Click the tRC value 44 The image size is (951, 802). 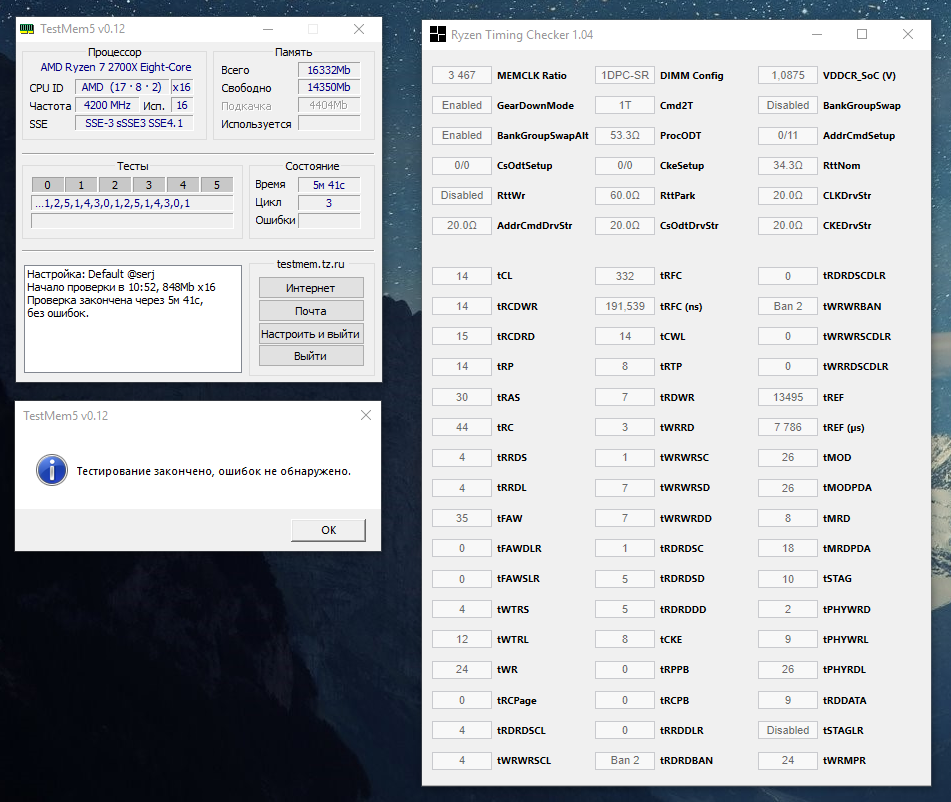[x=462, y=427]
